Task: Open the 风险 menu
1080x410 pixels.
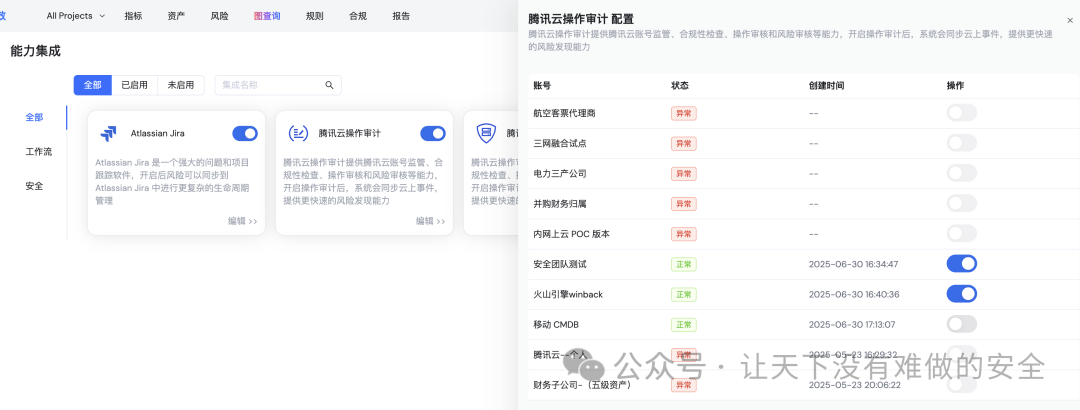Action: (x=219, y=16)
